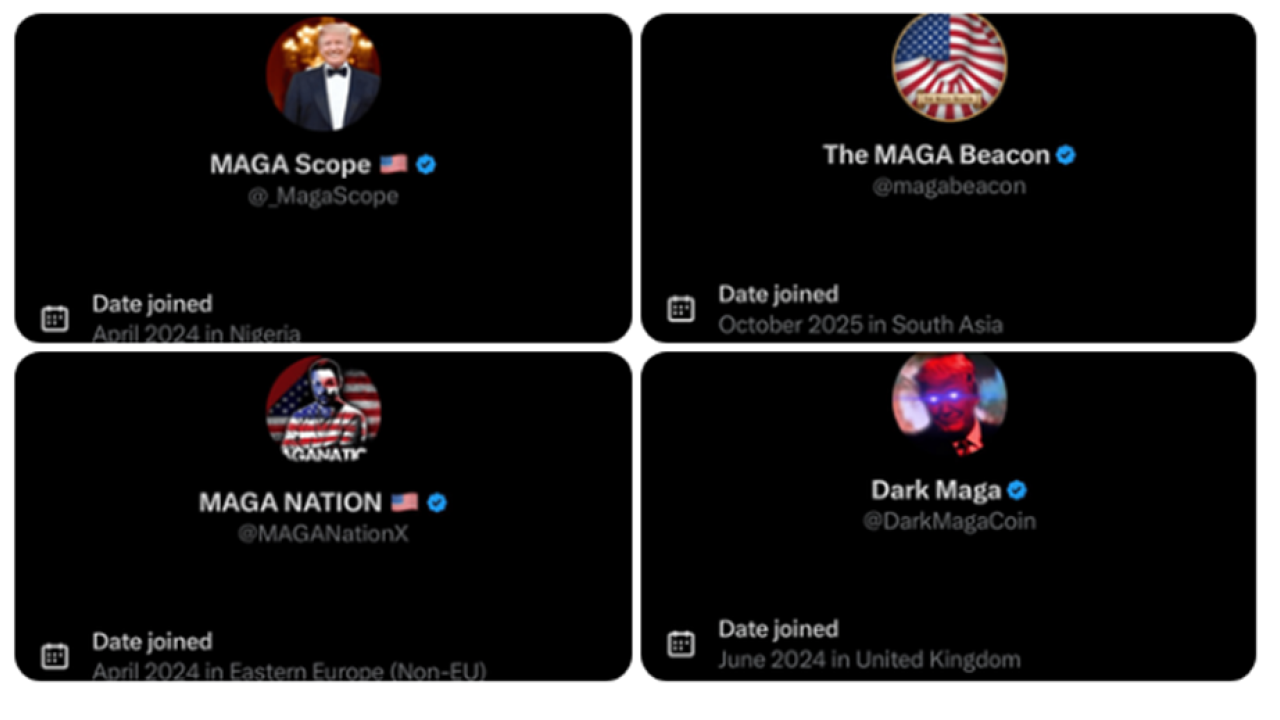Click "October 2025 in South Asia" text
The width and height of the screenshot is (1280, 720).
point(860,324)
